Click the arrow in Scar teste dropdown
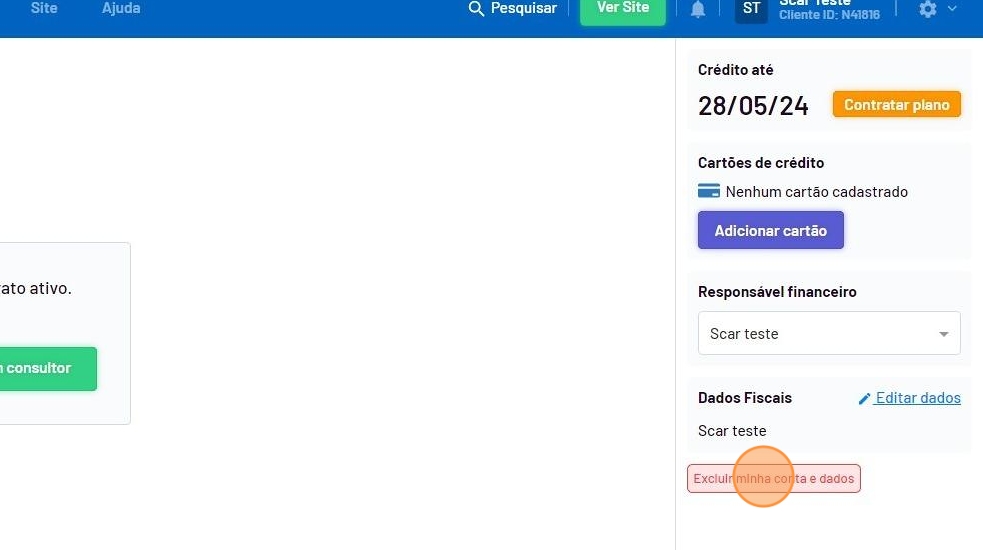 (943, 334)
